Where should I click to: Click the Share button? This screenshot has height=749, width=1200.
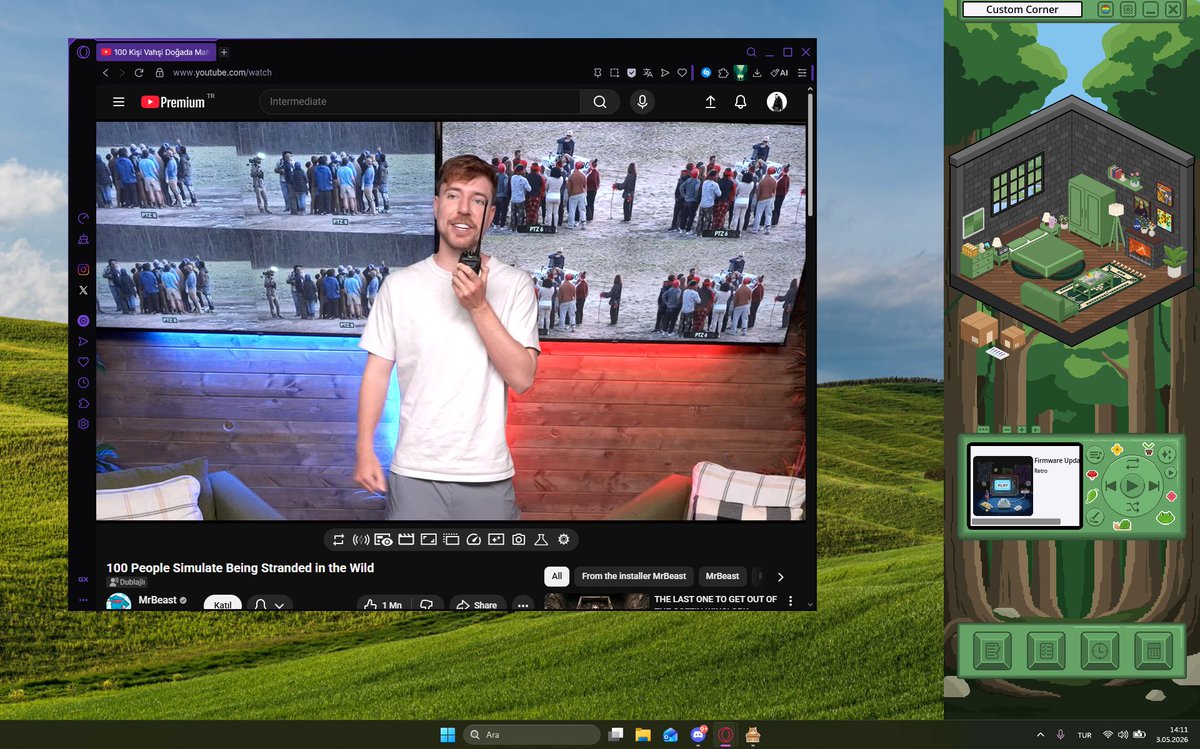476,605
